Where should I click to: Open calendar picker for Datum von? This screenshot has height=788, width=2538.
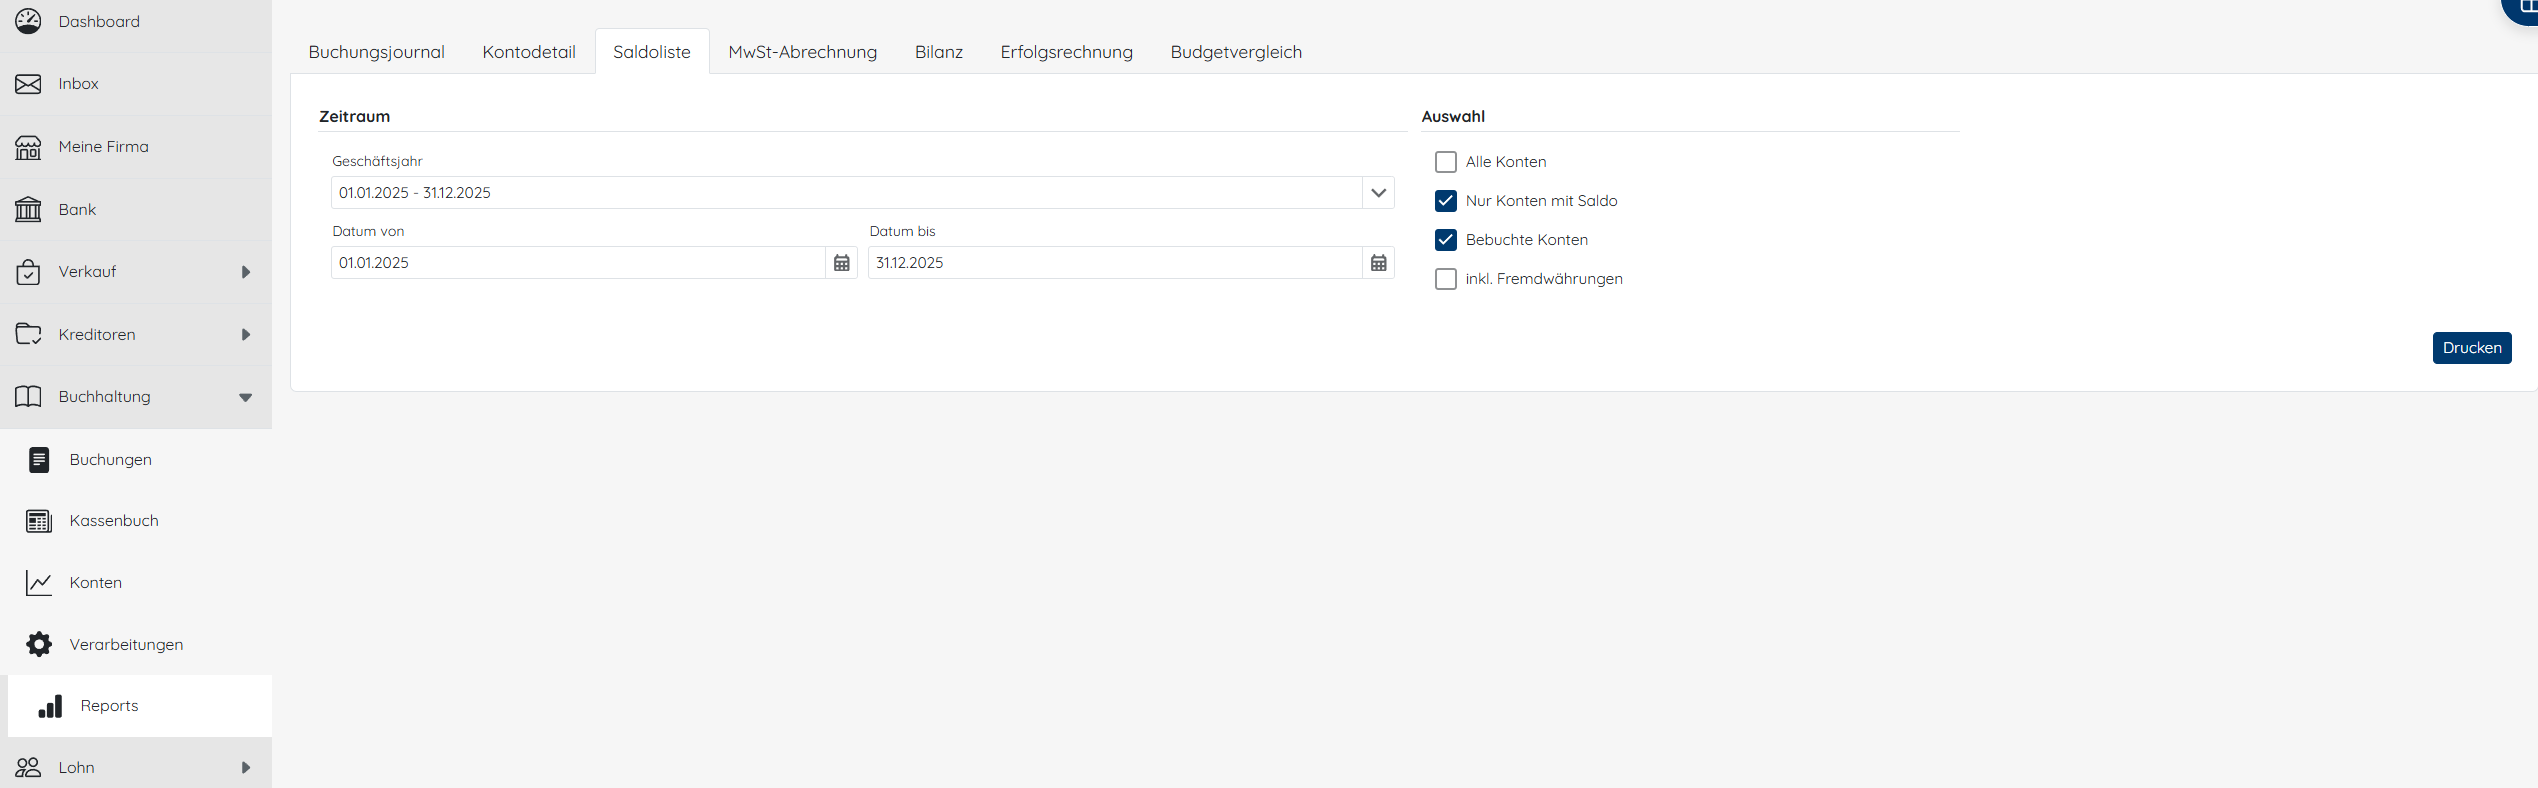click(x=841, y=263)
